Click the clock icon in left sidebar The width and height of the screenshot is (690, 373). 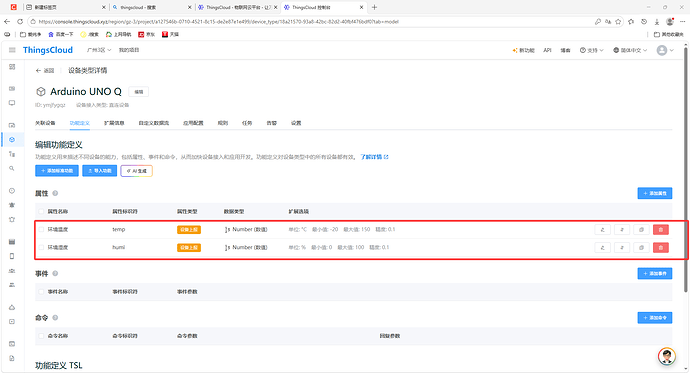click(12, 191)
